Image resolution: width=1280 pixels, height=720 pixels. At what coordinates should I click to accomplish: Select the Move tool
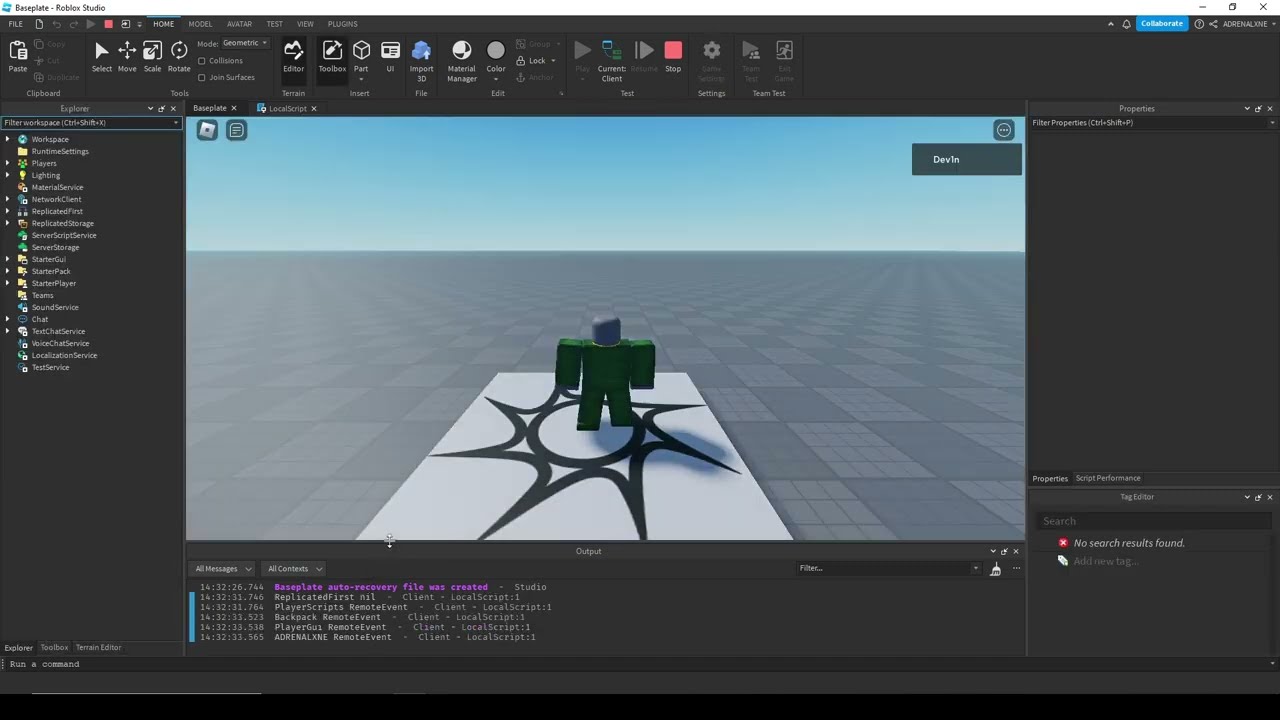[x=127, y=56]
